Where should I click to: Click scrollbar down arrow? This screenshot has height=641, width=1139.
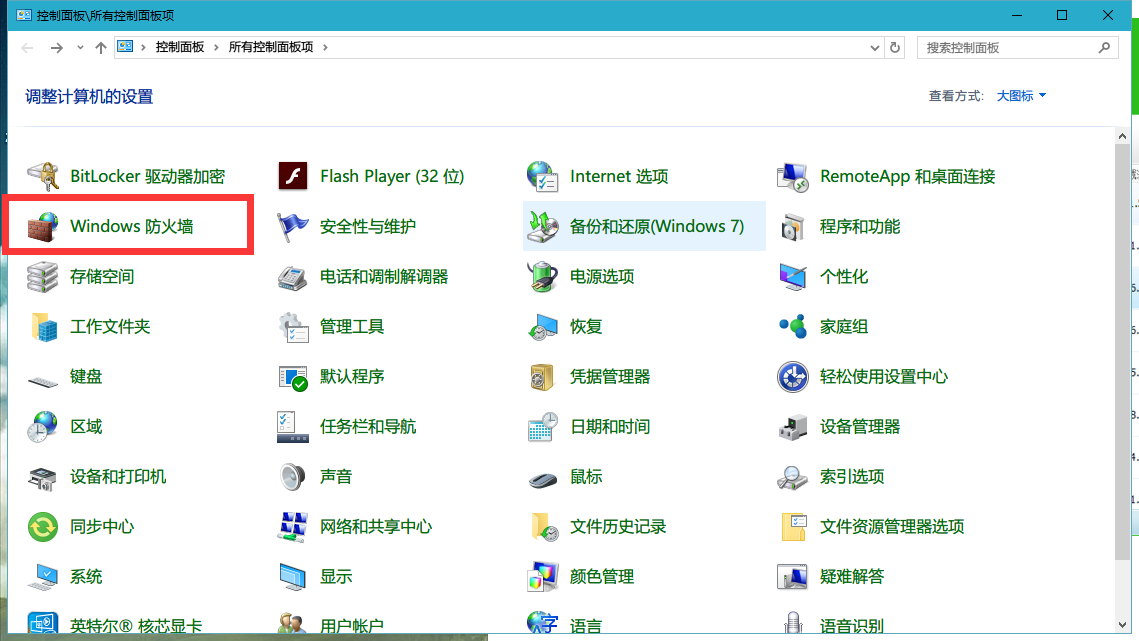(1122, 625)
